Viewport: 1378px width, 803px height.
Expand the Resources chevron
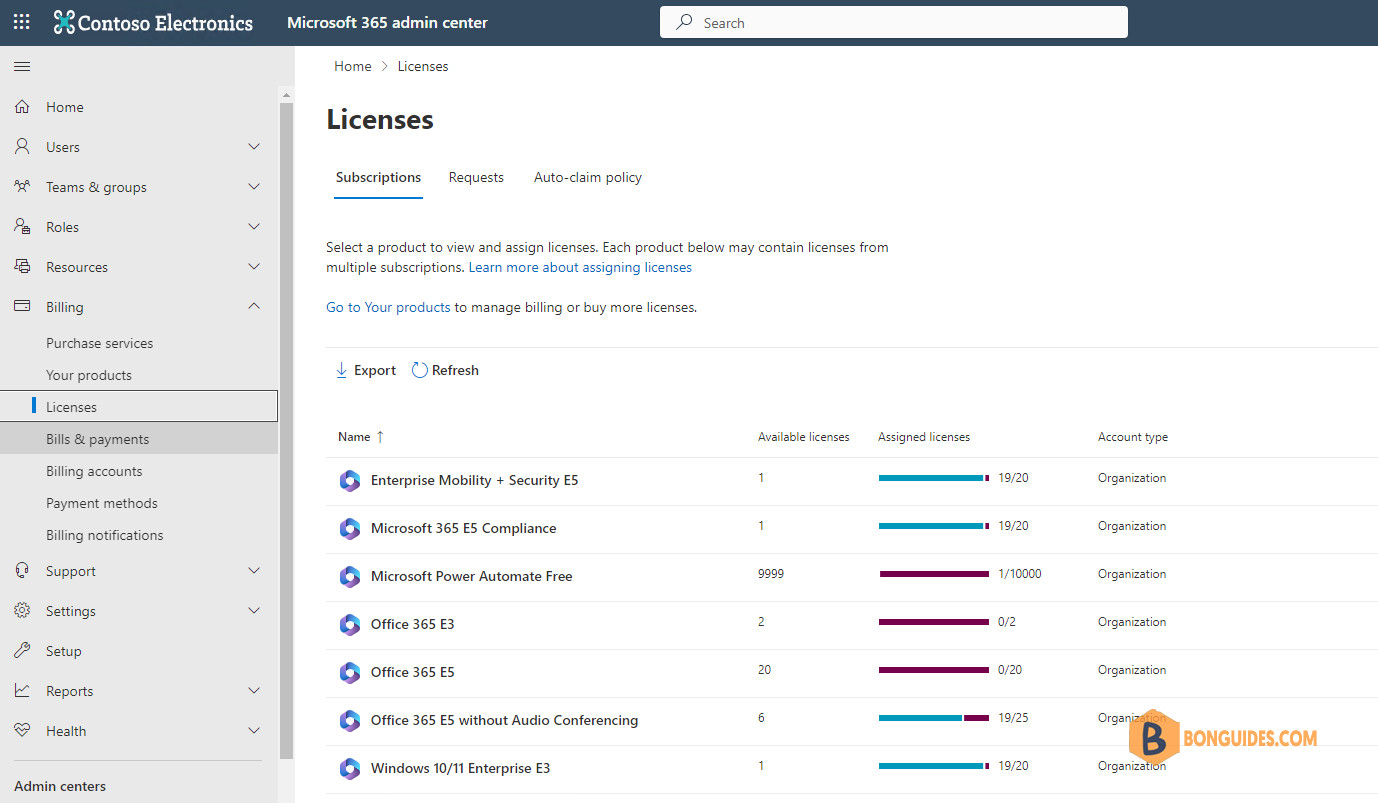point(254,267)
